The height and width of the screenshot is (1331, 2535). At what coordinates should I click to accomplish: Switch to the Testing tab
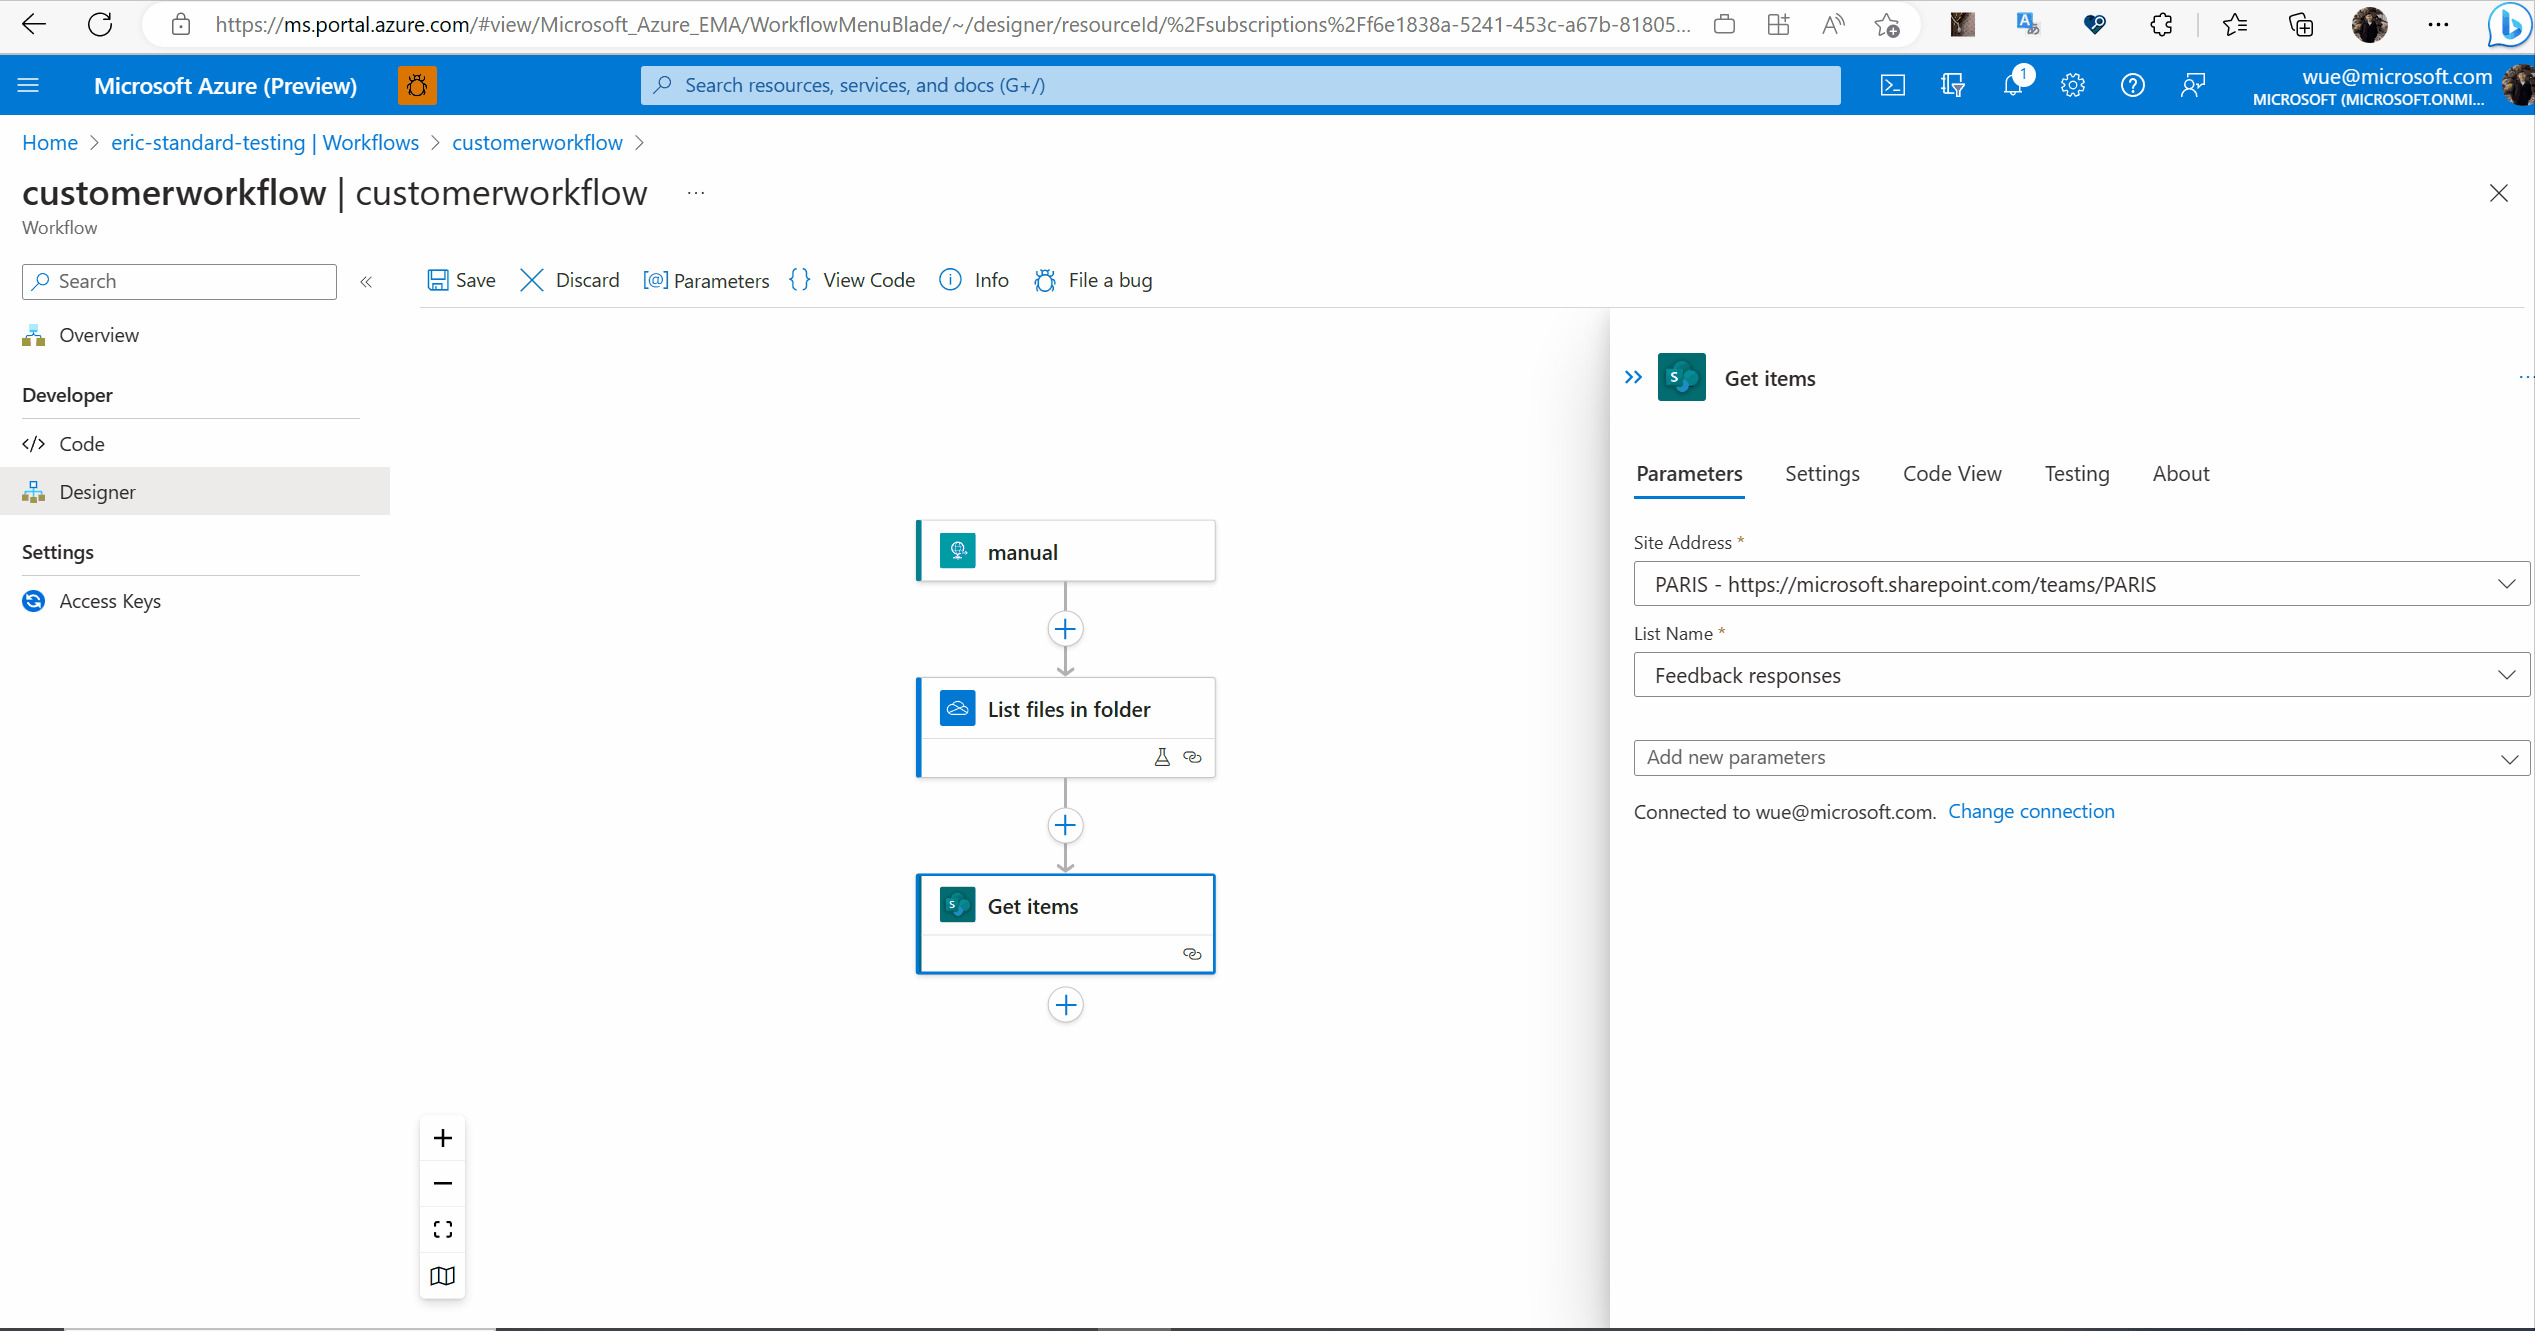[2076, 473]
